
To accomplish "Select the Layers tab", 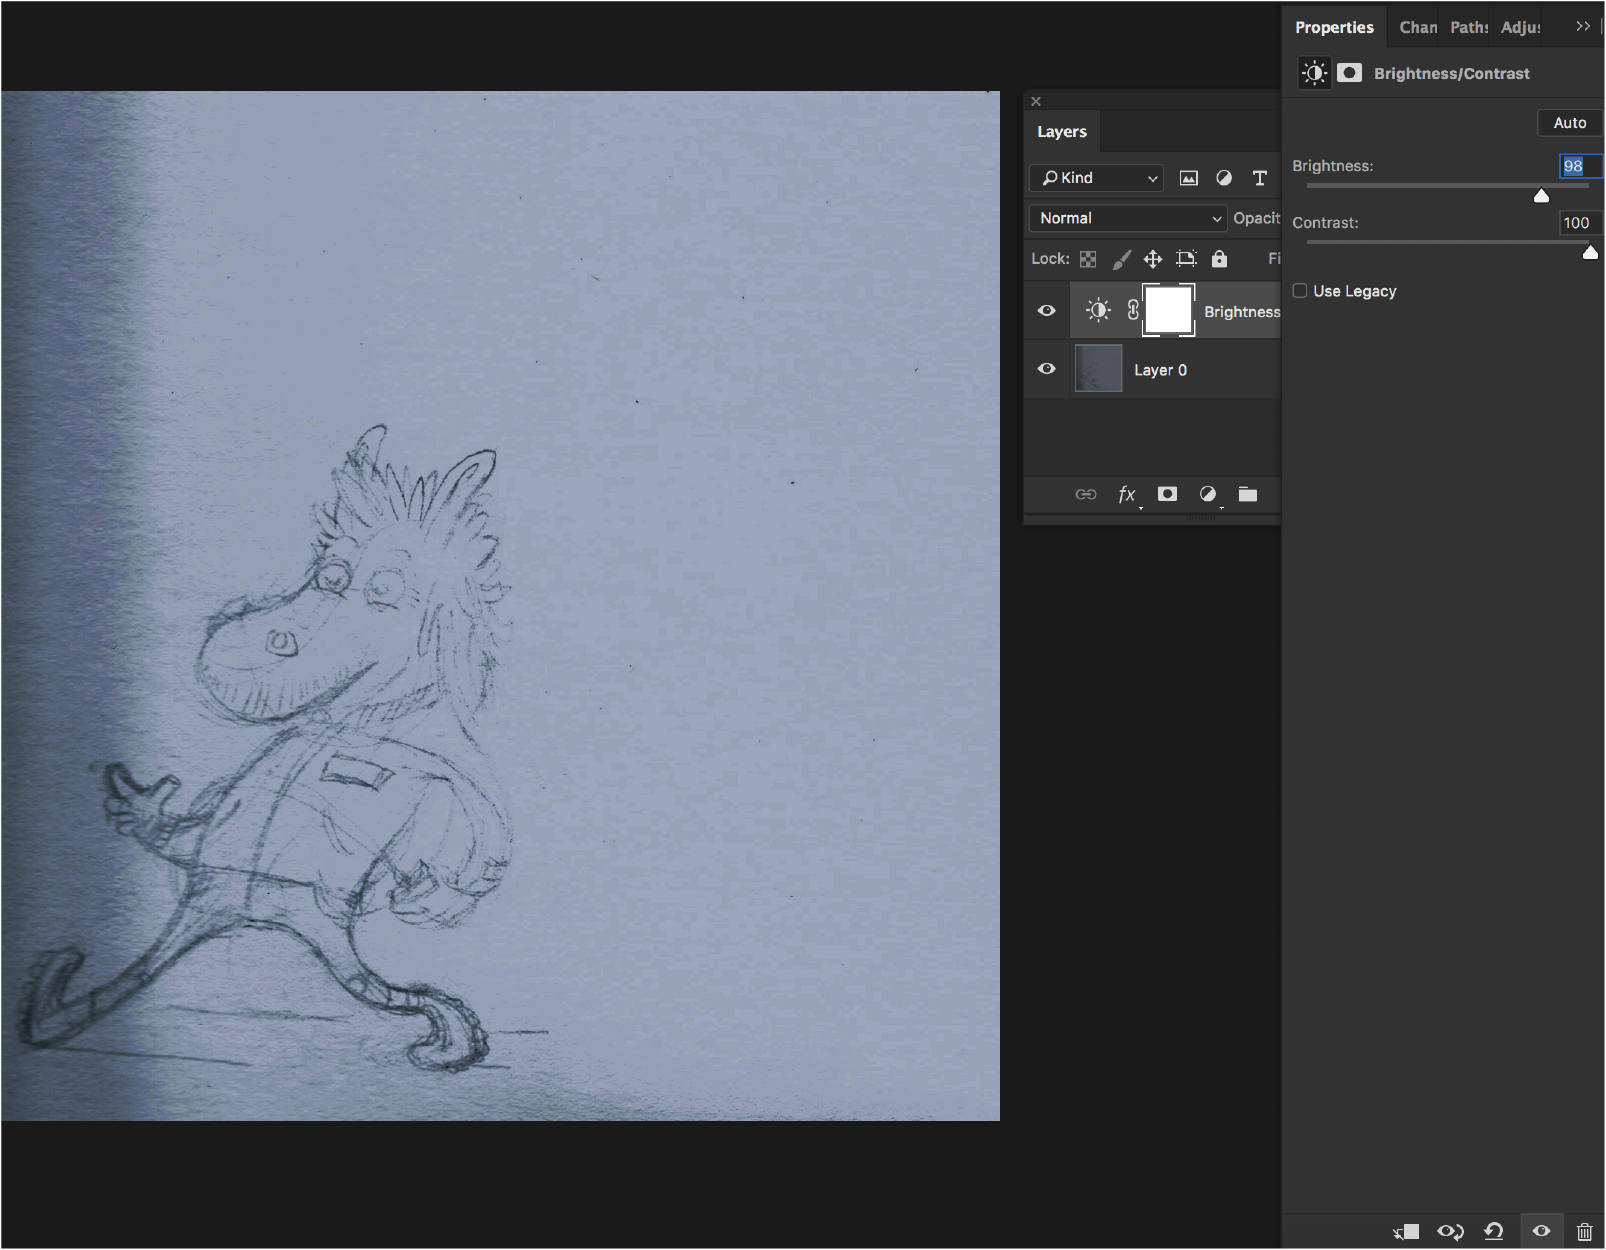I will click(x=1062, y=131).
